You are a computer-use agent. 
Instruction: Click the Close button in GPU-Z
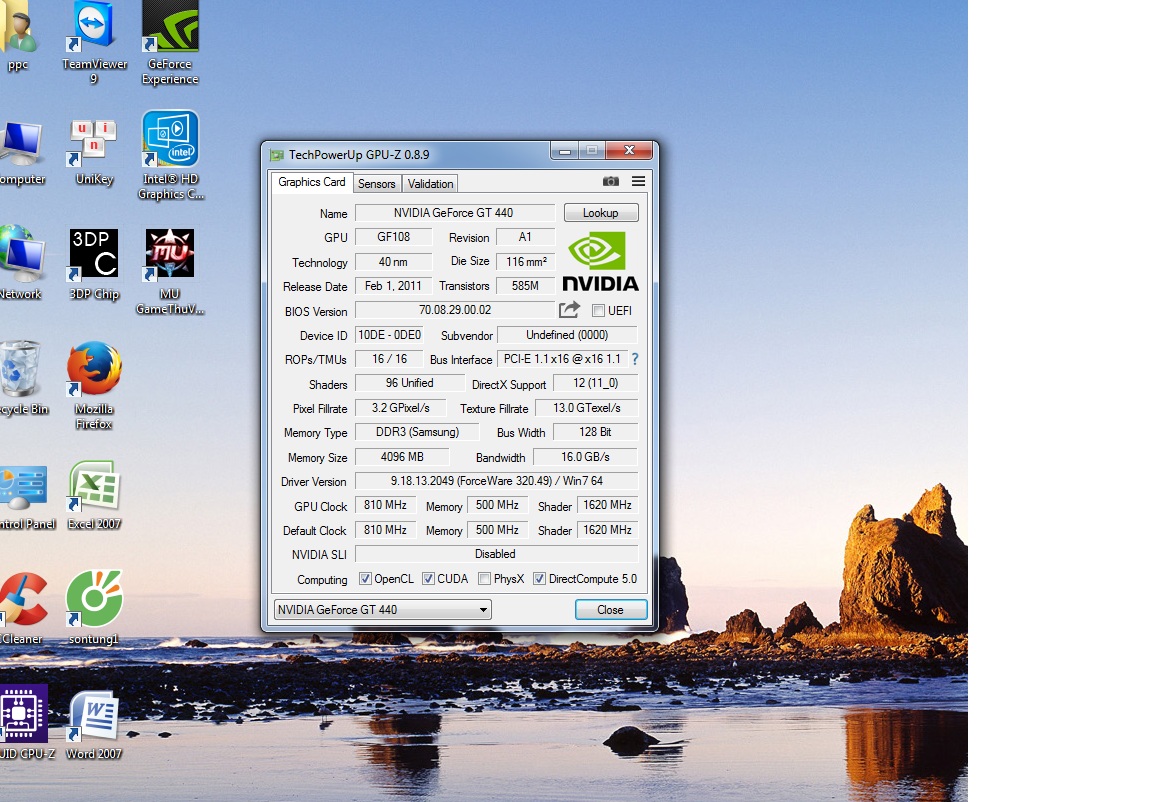pos(611,610)
